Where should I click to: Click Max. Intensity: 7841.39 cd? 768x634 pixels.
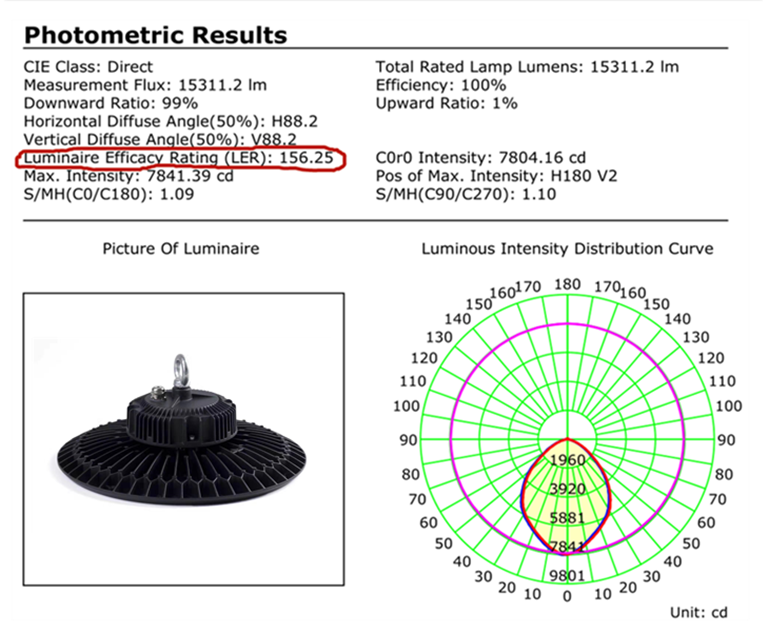pos(128,176)
